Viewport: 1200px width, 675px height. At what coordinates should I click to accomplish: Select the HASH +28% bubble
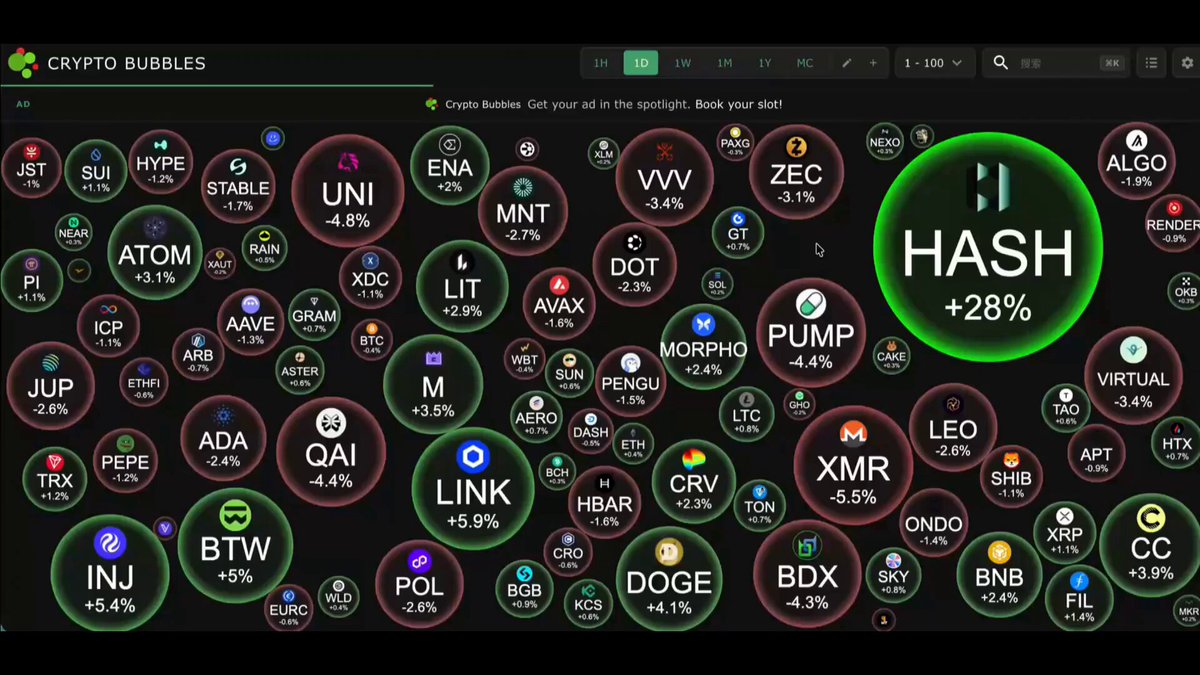pyautogui.click(x=988, y=246)
